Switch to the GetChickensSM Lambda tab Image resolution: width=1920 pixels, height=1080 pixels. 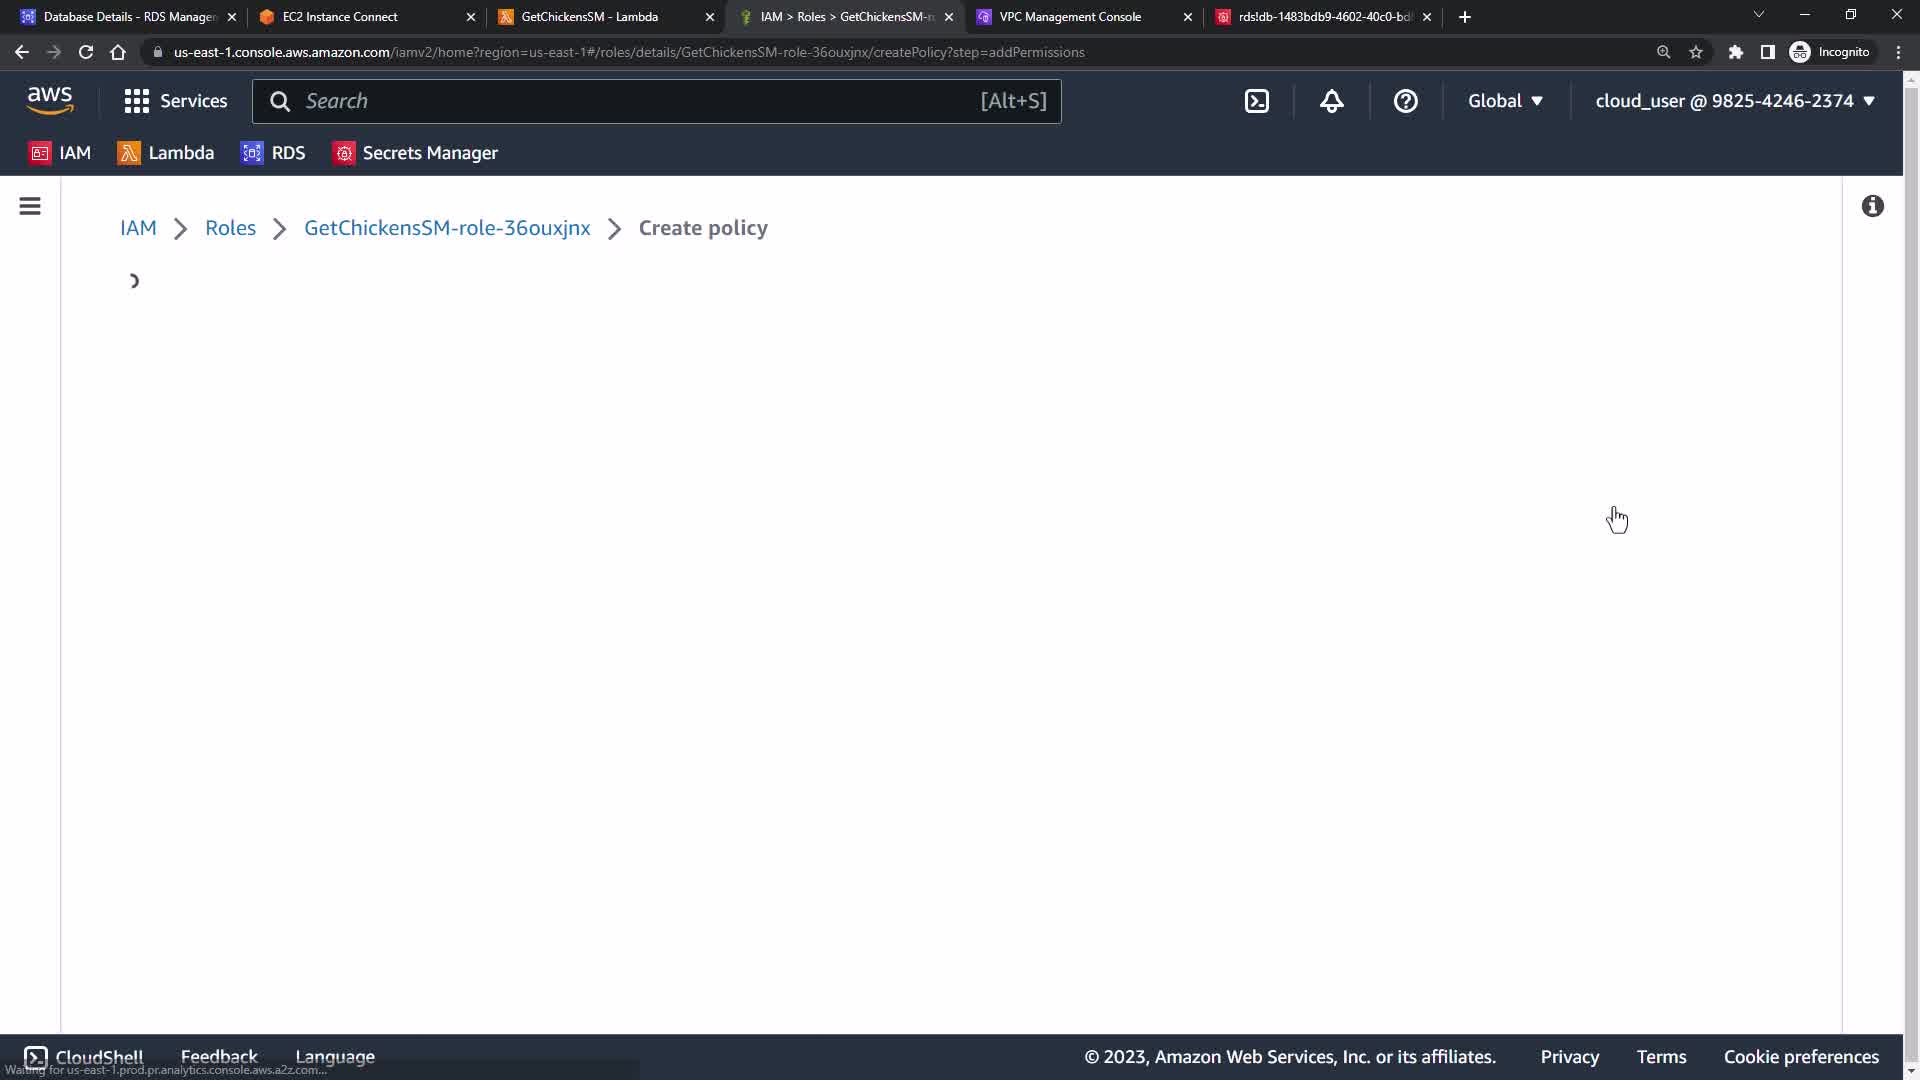[590, 17]
